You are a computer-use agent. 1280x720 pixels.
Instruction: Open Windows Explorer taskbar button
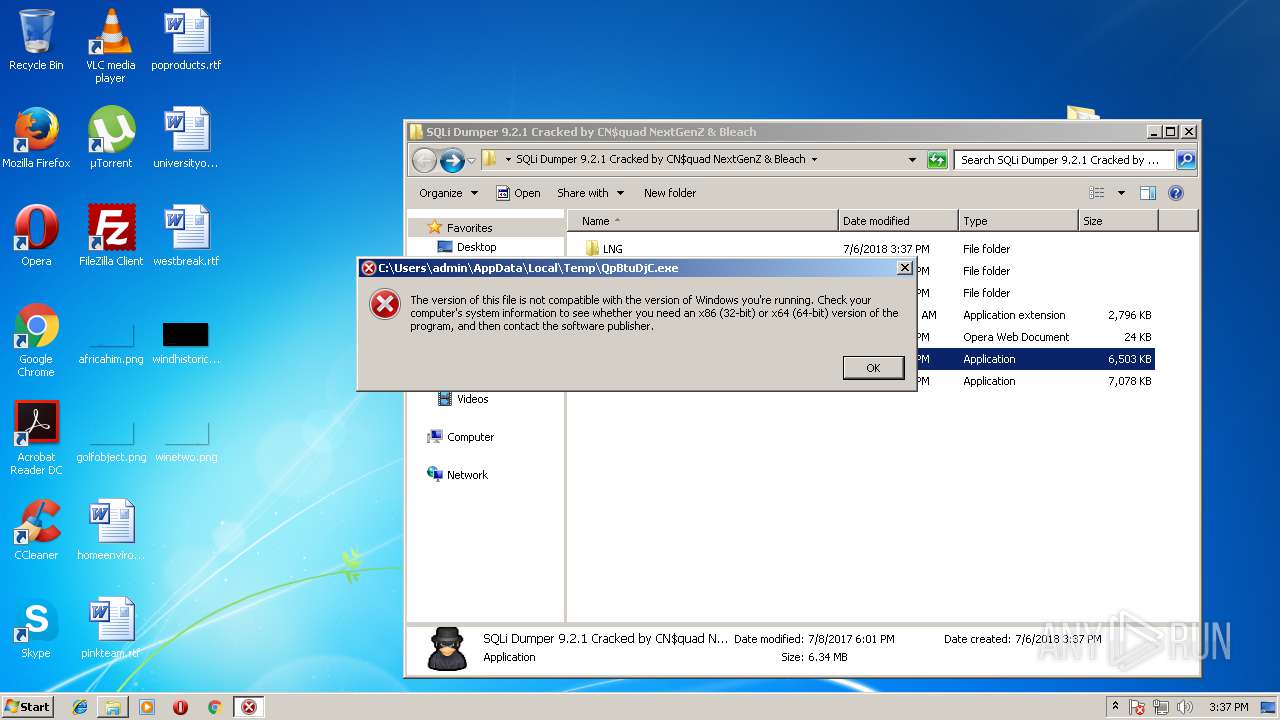pyautogui.click(x=113, y=707)
